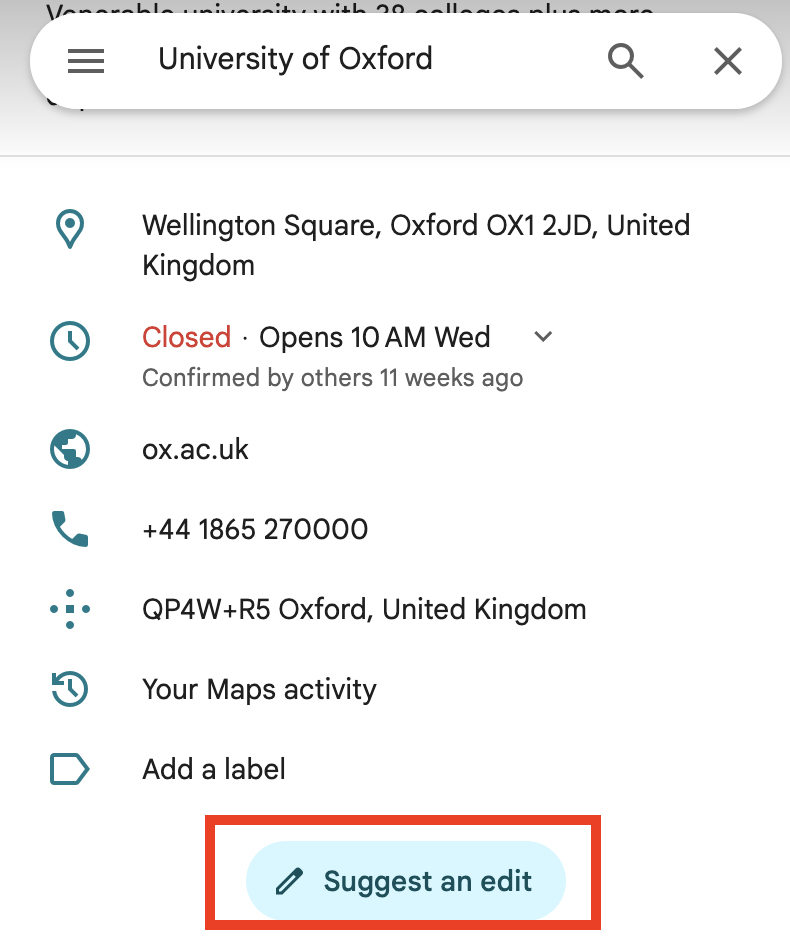Copy plus code QP4W+R5 Oxford
This screenshot has width=790, height=936.
[364, 609]
